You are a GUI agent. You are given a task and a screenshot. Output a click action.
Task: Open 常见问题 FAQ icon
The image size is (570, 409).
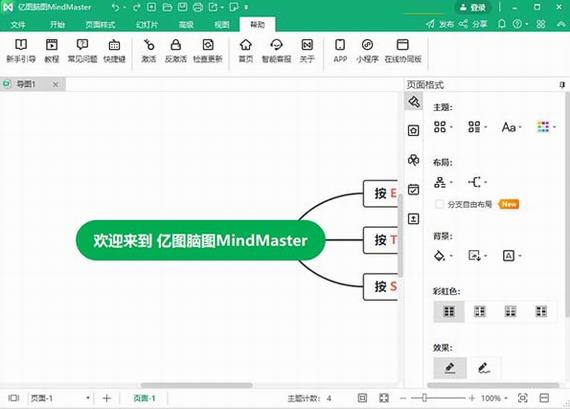coord(83,51)
